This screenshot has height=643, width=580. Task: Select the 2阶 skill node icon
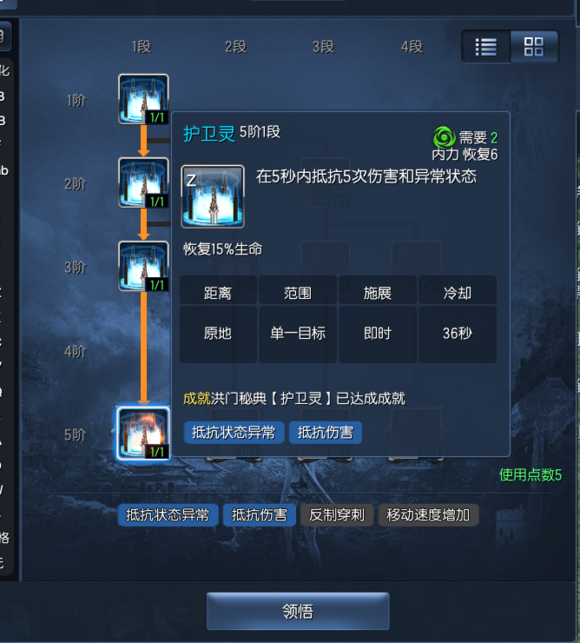click(143, 183)
